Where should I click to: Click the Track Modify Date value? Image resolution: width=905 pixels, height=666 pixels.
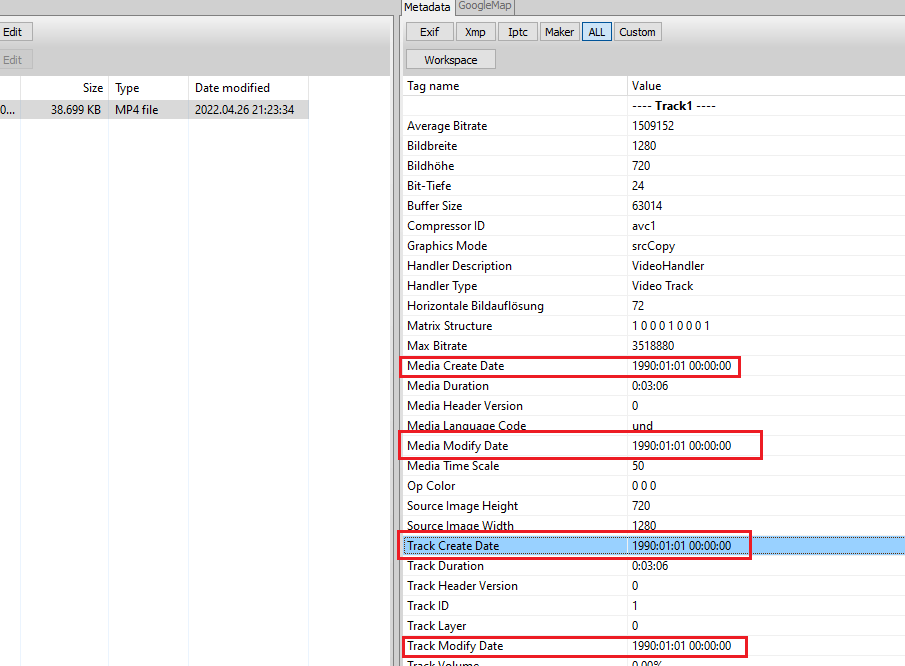(x=681, y=646)
